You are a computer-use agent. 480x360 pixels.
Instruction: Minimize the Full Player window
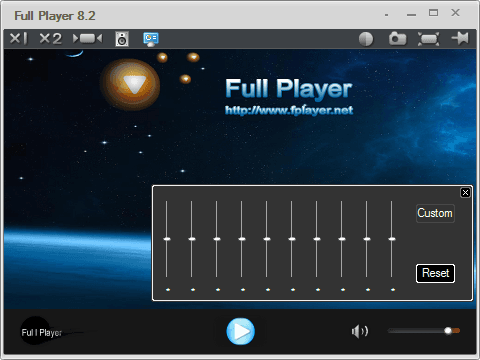point(411,15)
